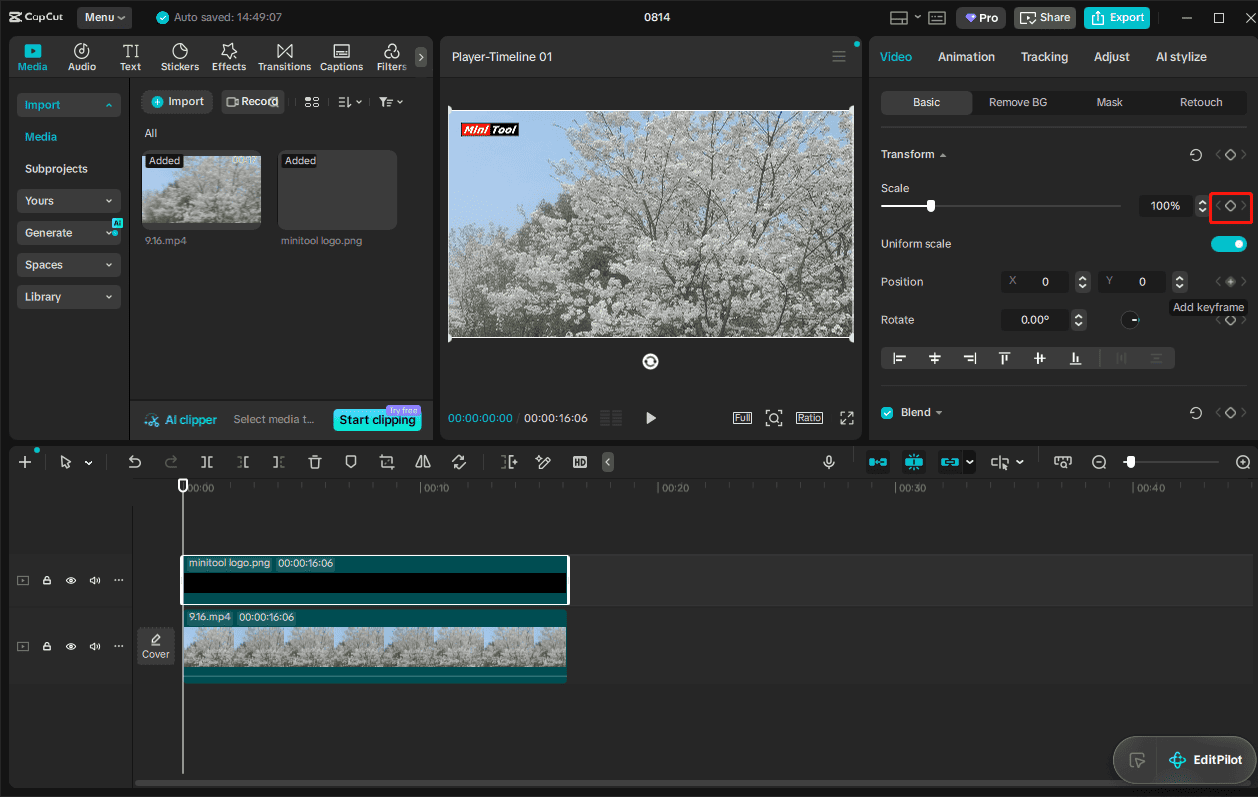Select the Remove BG sub-tab
The height and width of the screenshot is (797, 1258).
pyautogui.click(x=1018, y=102)
